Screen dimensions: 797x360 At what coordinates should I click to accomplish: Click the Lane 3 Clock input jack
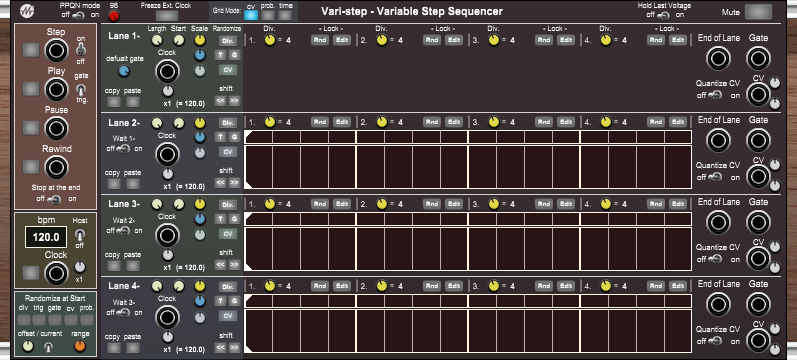tap(167, 235)
